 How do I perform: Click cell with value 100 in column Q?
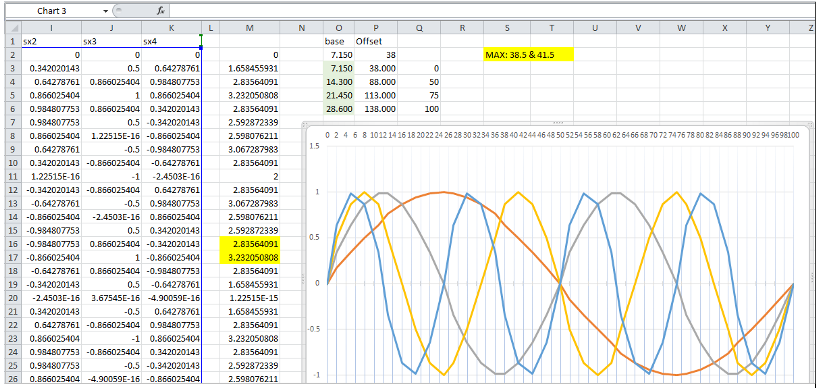coord(419,108)
